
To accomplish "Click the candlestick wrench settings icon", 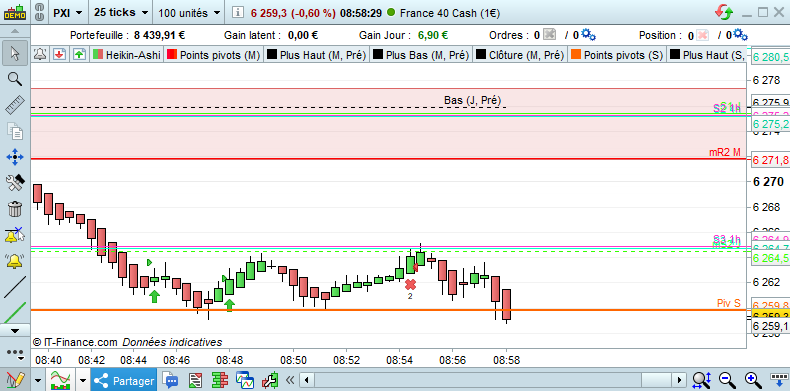I will (x=271, y=380).
